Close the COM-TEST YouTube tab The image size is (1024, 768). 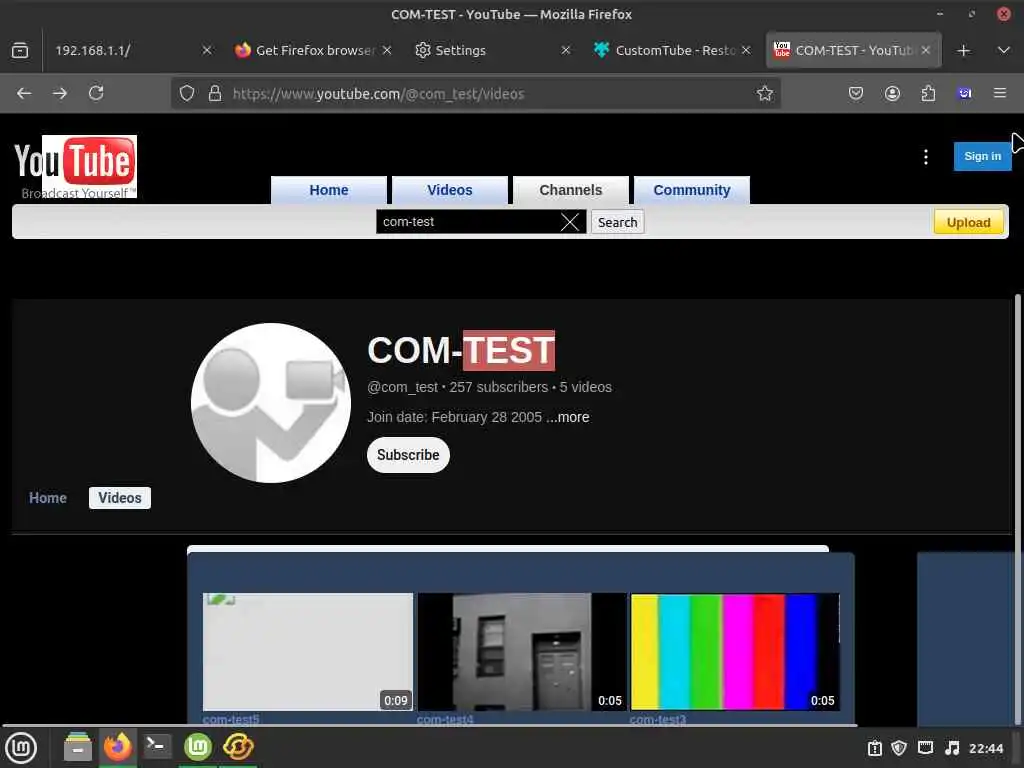point(925,50)
